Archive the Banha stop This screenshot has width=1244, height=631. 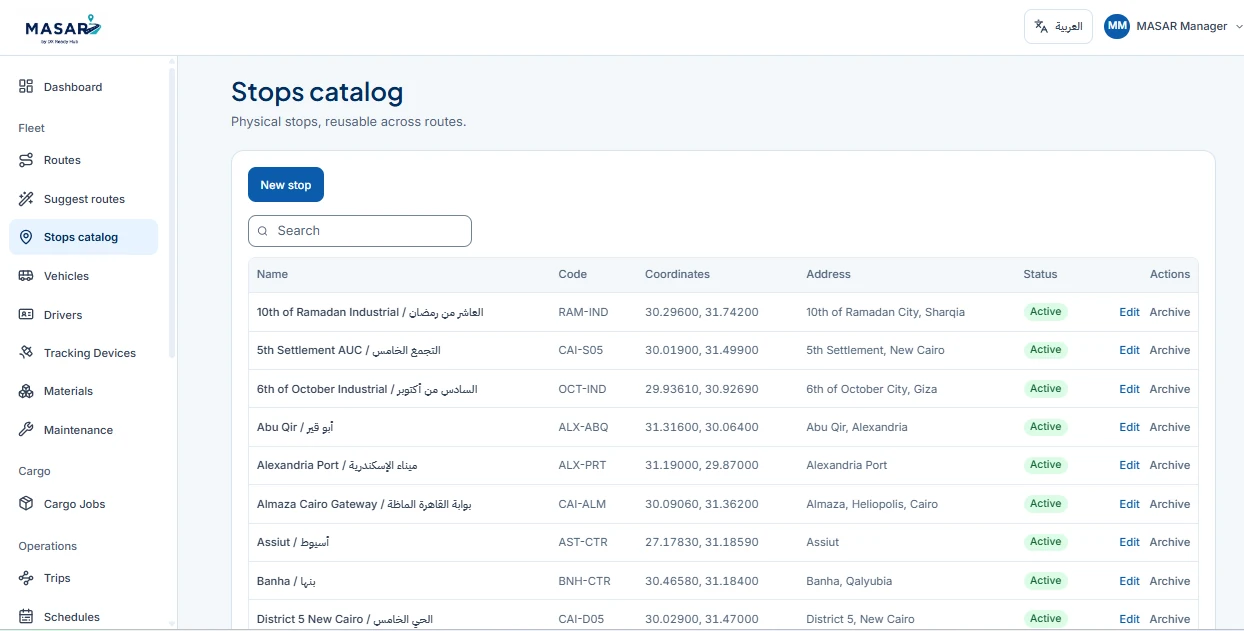click(x=1169, y=581)
